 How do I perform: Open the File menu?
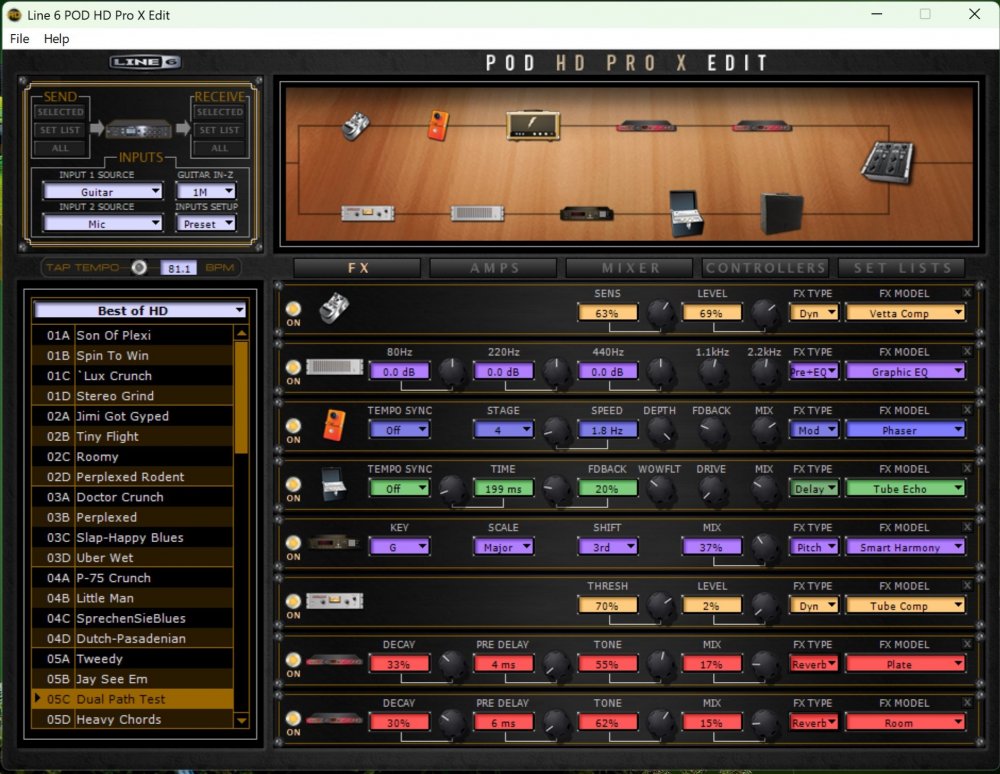pyautogui.click(x=19, y=39)
